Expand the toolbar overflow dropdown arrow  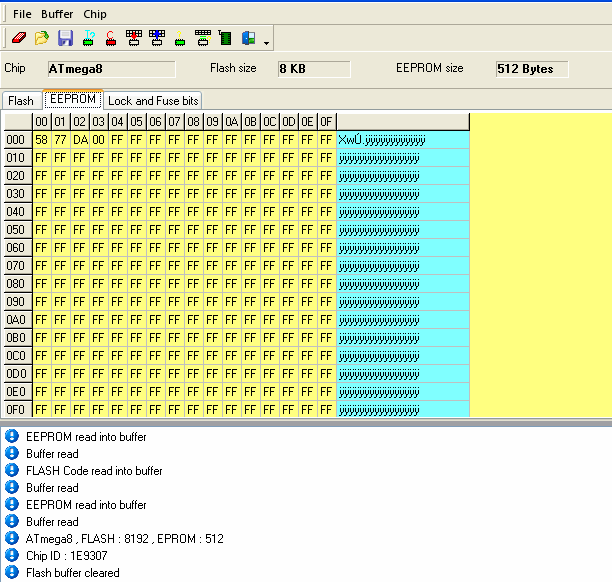click(266, 43)
